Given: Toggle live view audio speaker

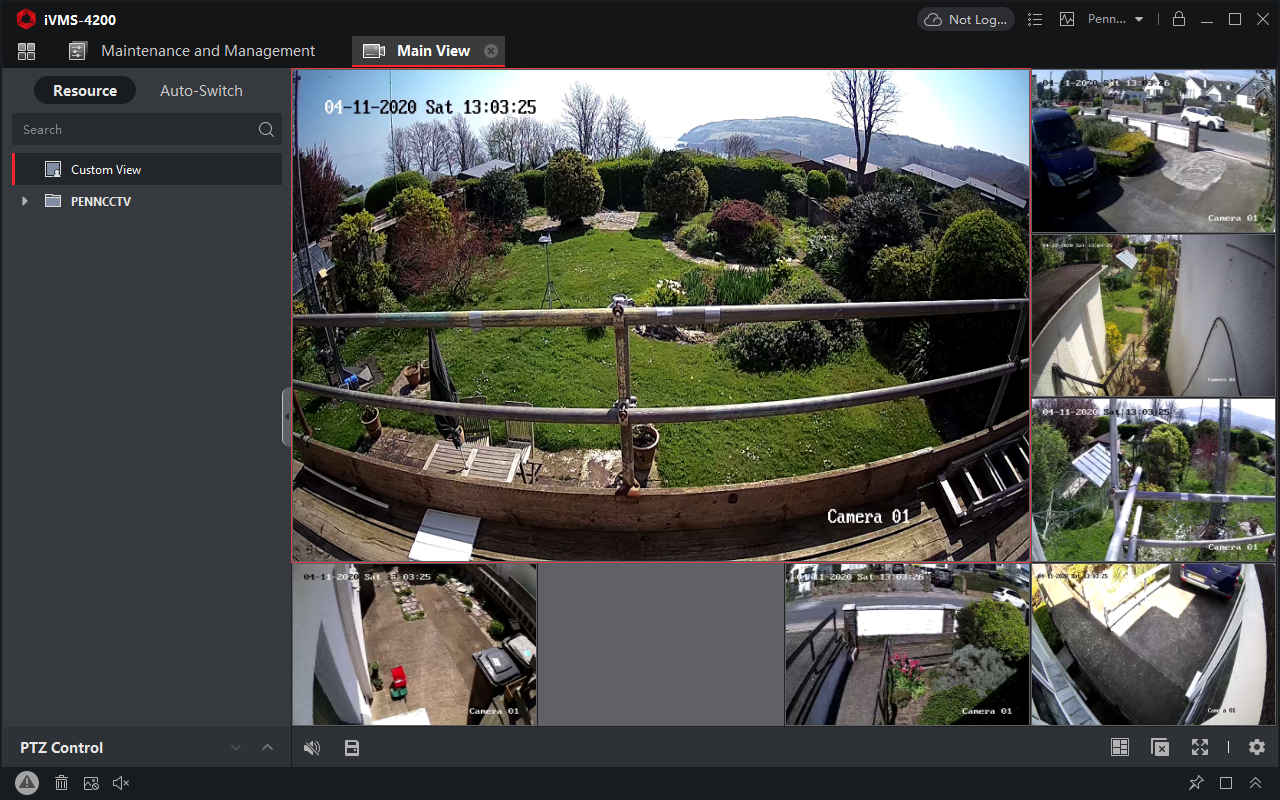Looking at the screenshot, I should [312, 748].
